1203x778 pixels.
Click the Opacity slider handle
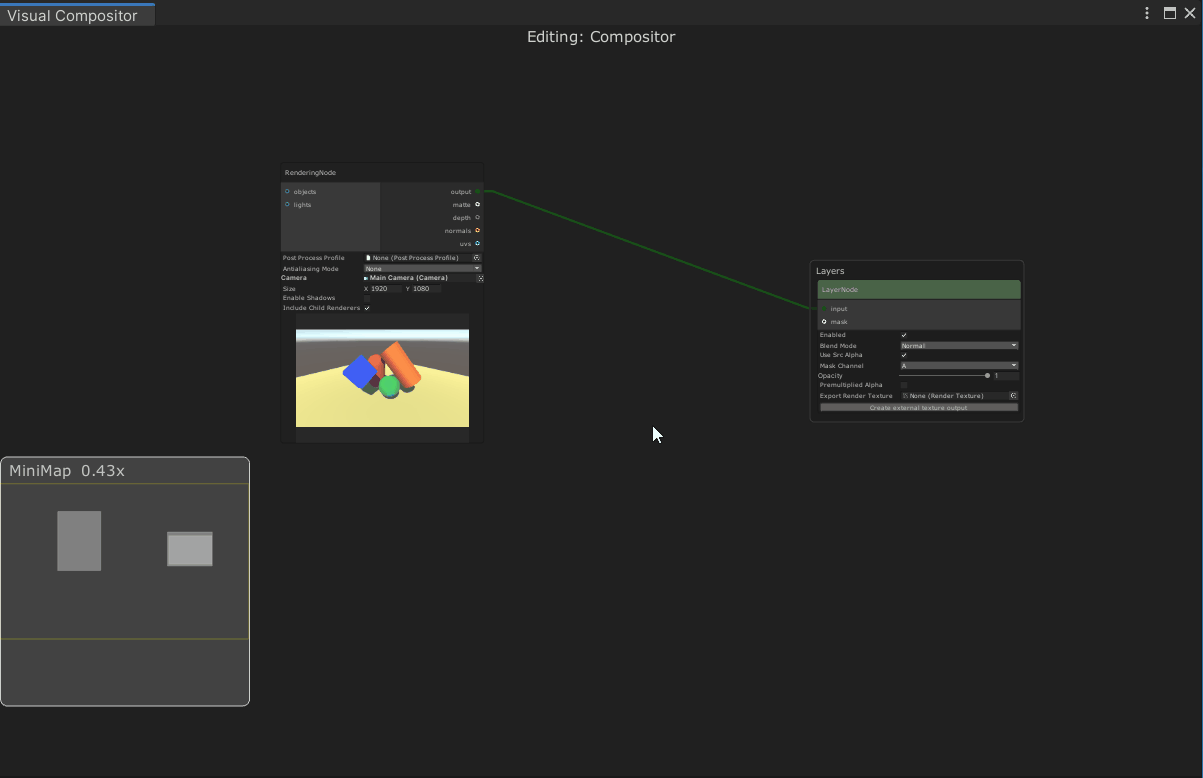987,376
